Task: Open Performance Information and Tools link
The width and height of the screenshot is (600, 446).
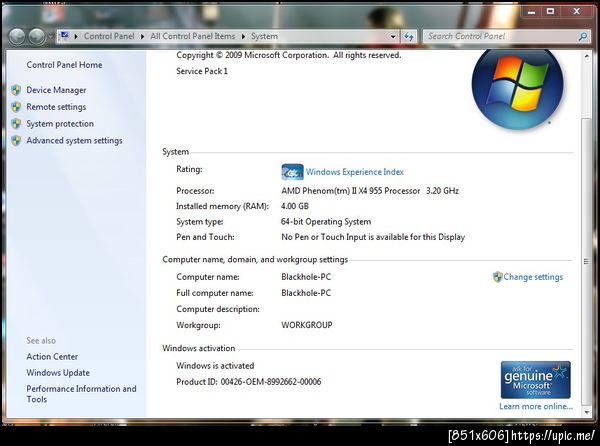Action: click(81, 394)
